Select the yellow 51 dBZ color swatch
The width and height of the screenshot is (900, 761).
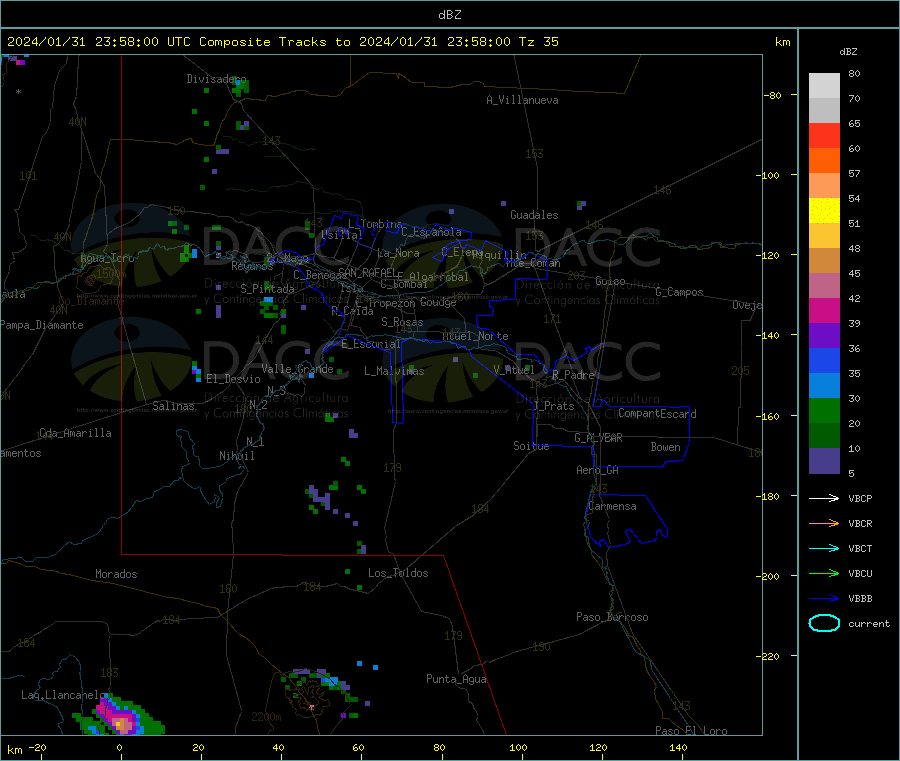click(x=824, y=211)
